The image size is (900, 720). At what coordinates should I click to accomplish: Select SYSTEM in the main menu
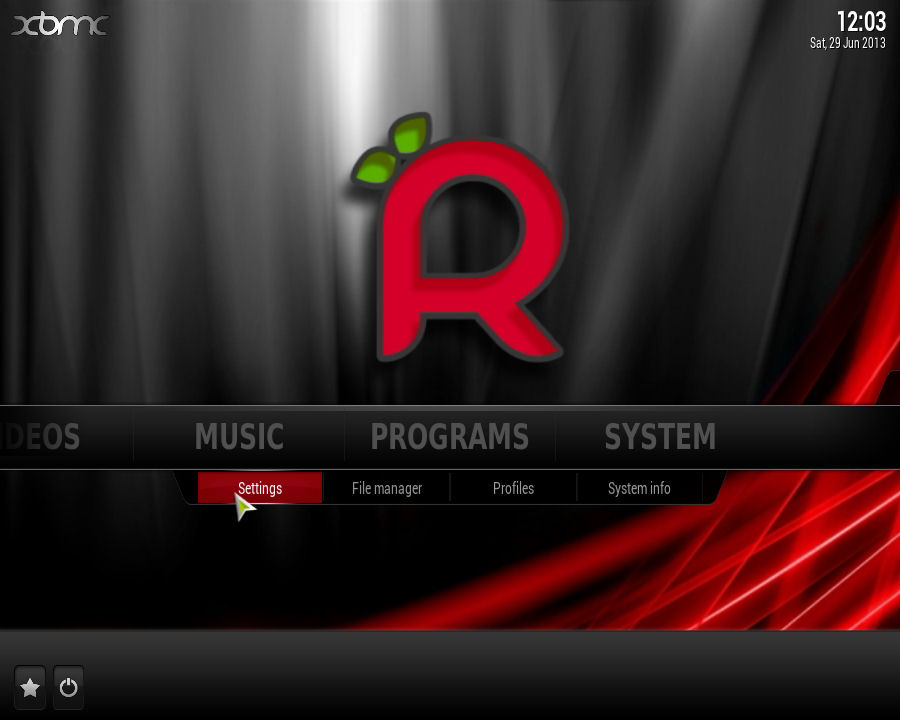pyautogui.click(x=659, y=437)
